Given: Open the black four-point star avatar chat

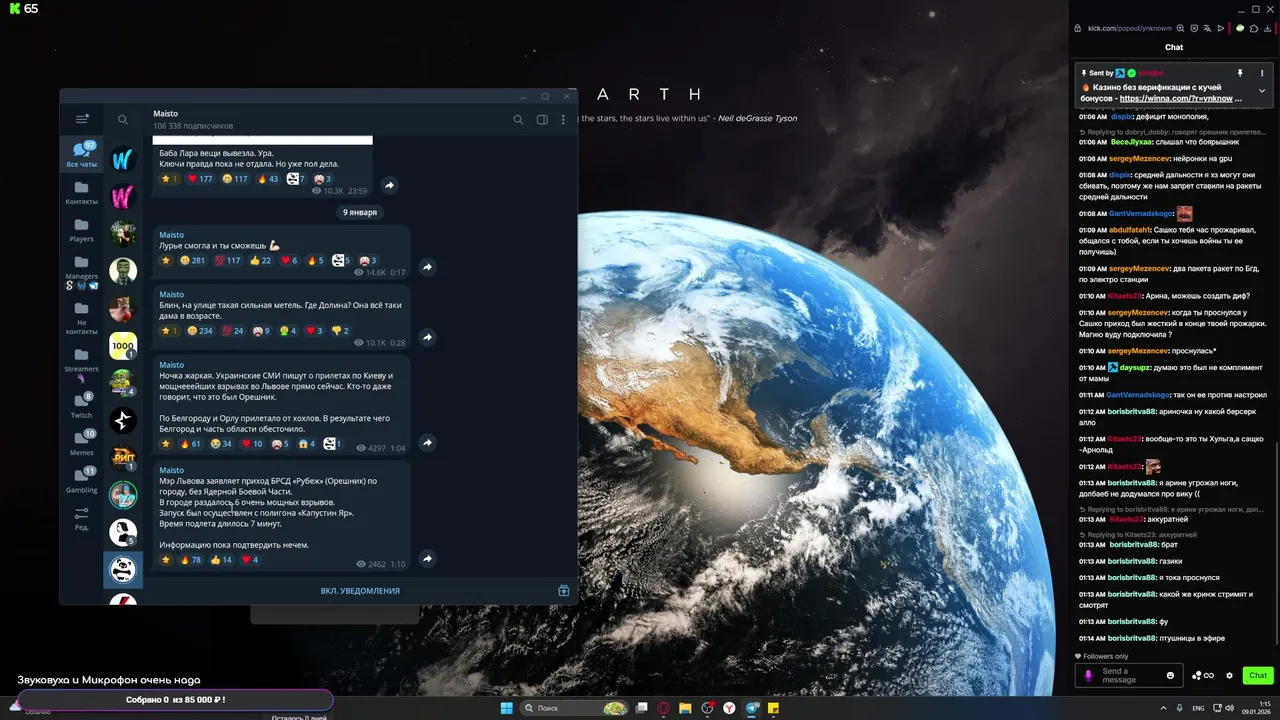Looking at the screenshot, I should (x=123, y=420).
